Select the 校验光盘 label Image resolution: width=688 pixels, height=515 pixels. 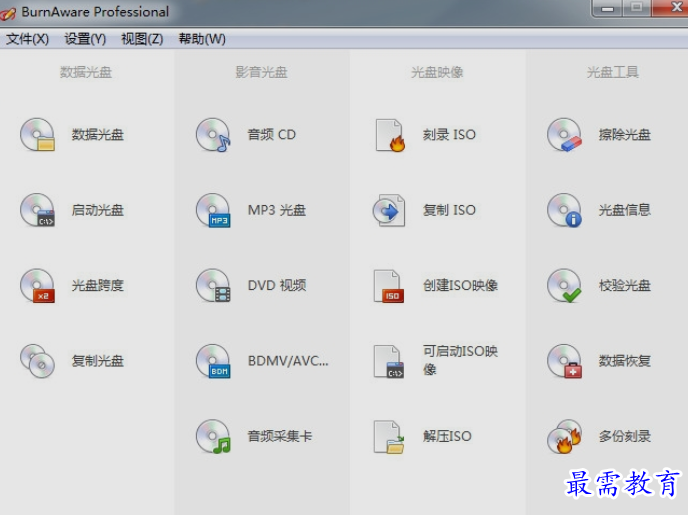(624, 286)
